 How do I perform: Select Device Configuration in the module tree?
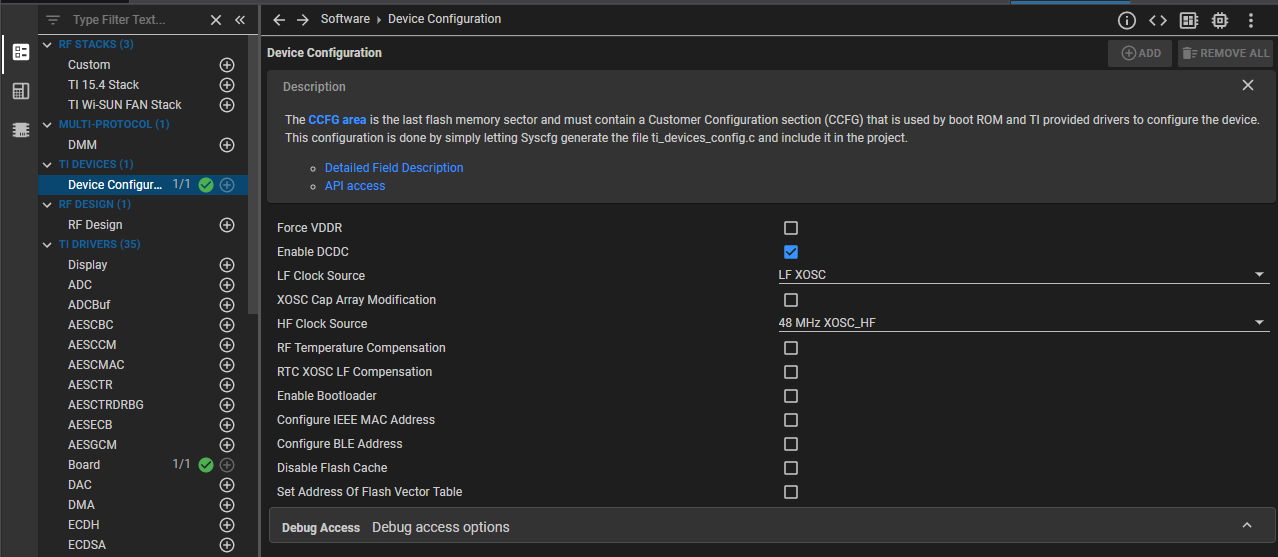(114, 185)
